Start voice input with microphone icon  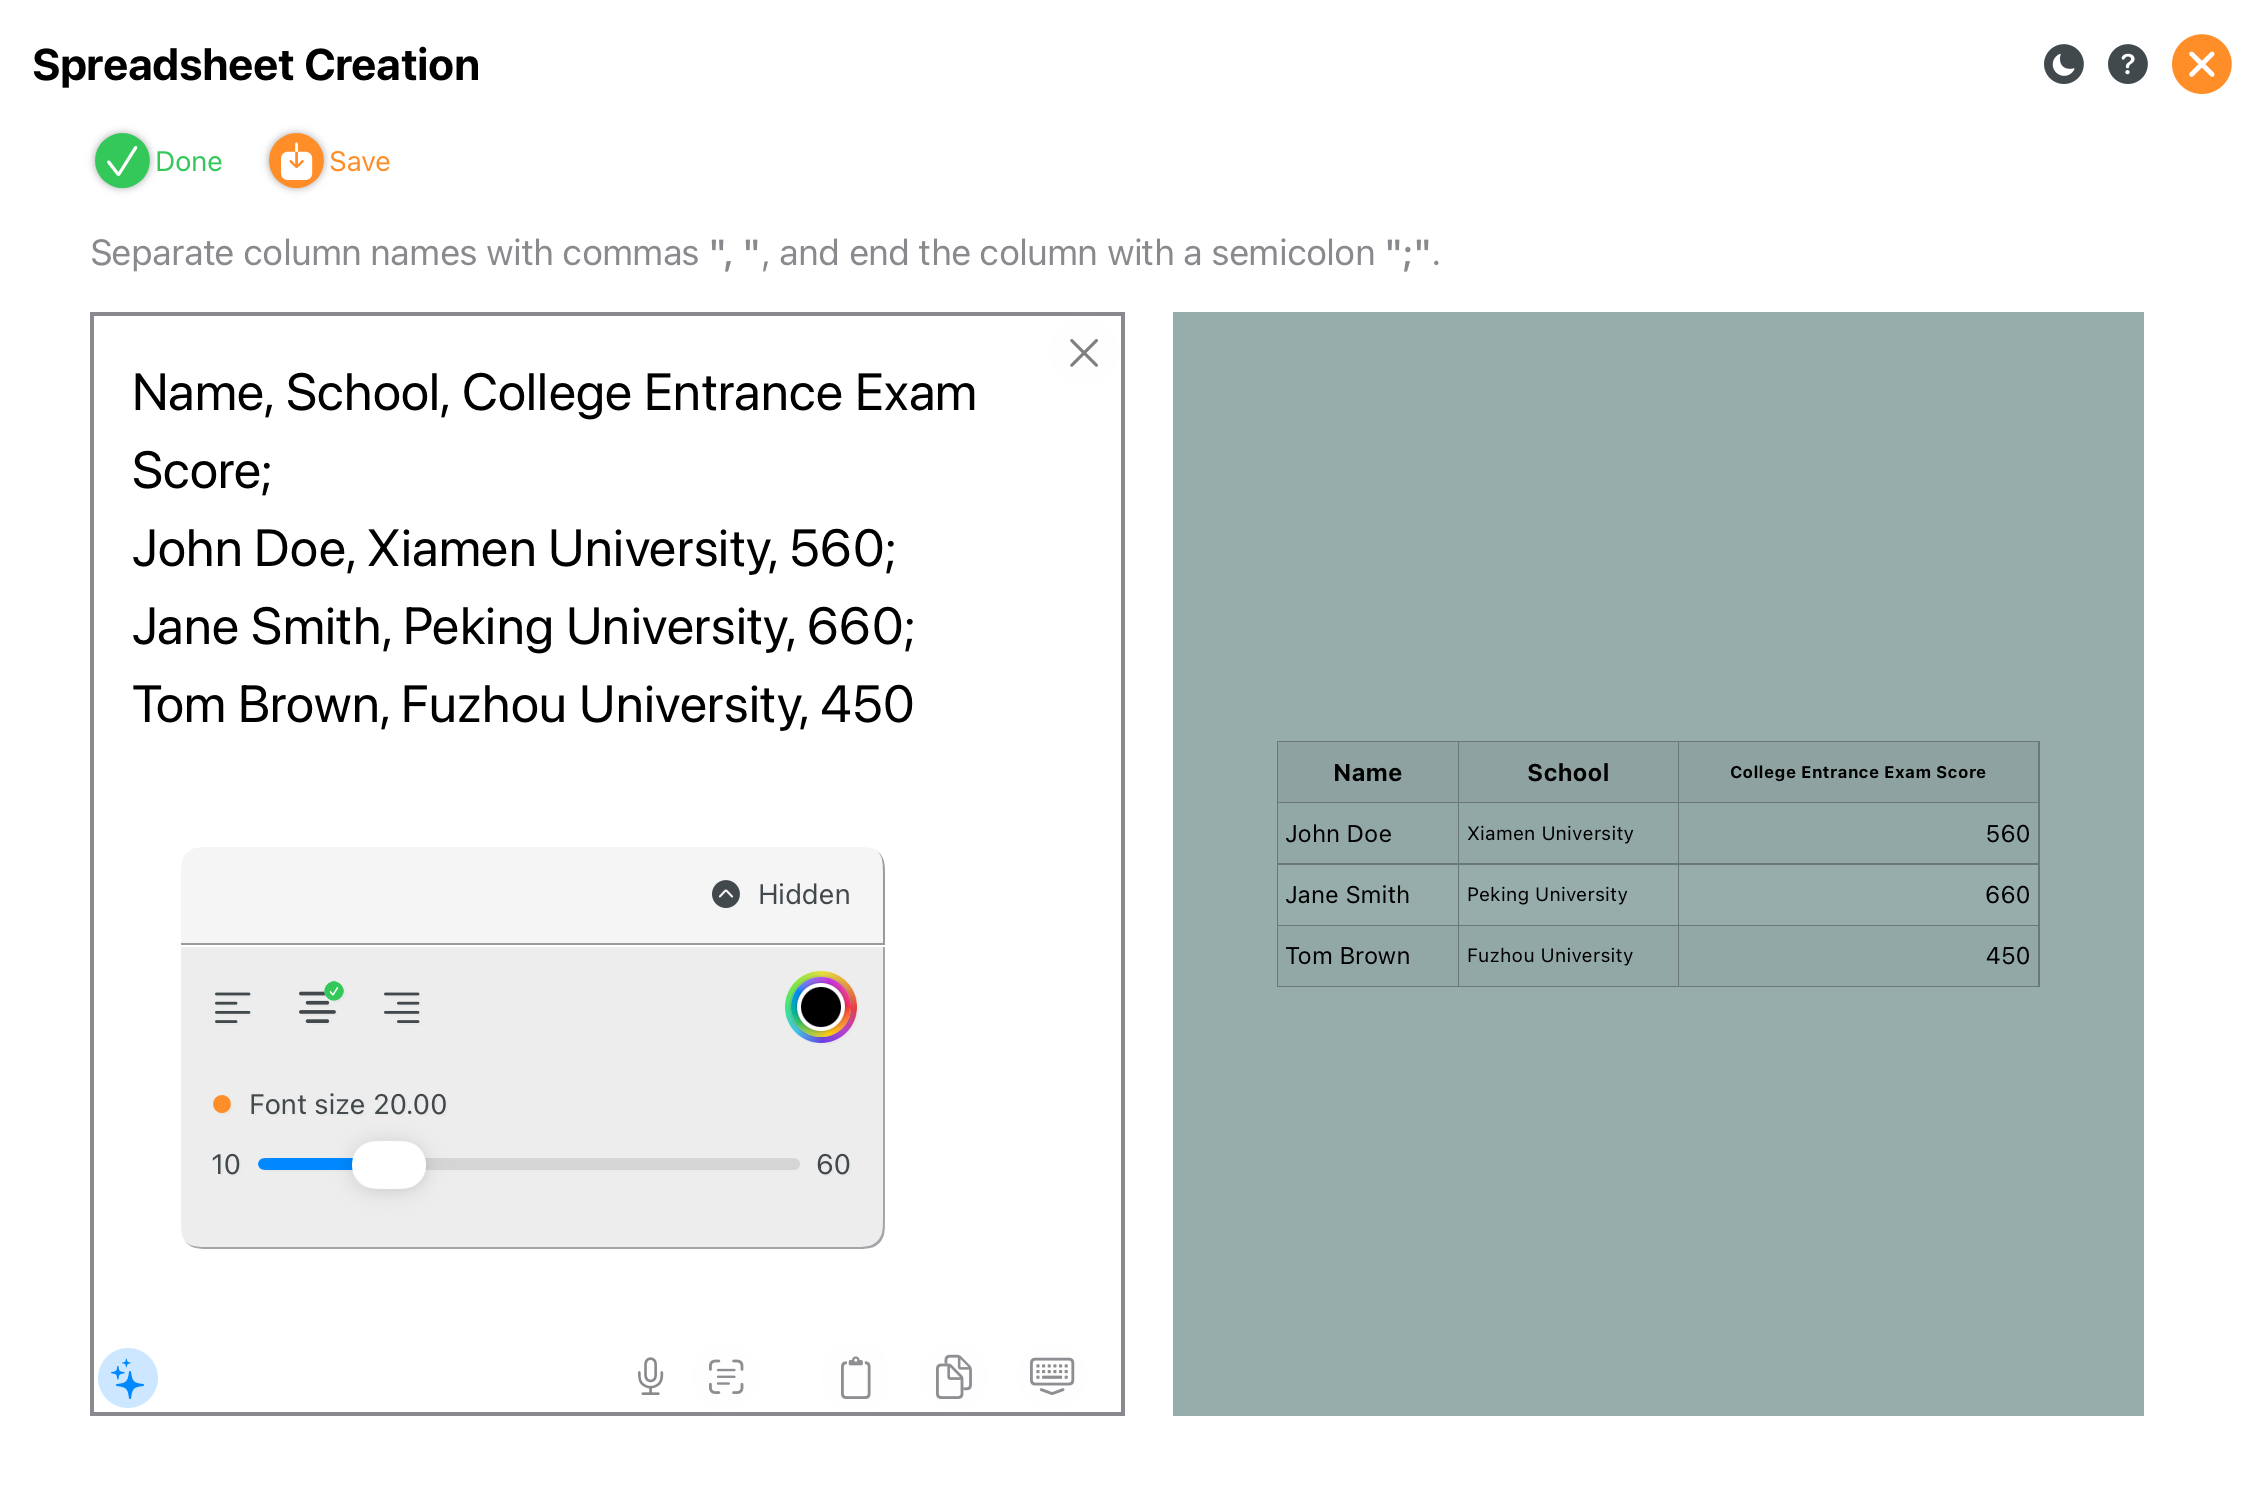[x=650, y=1376]
